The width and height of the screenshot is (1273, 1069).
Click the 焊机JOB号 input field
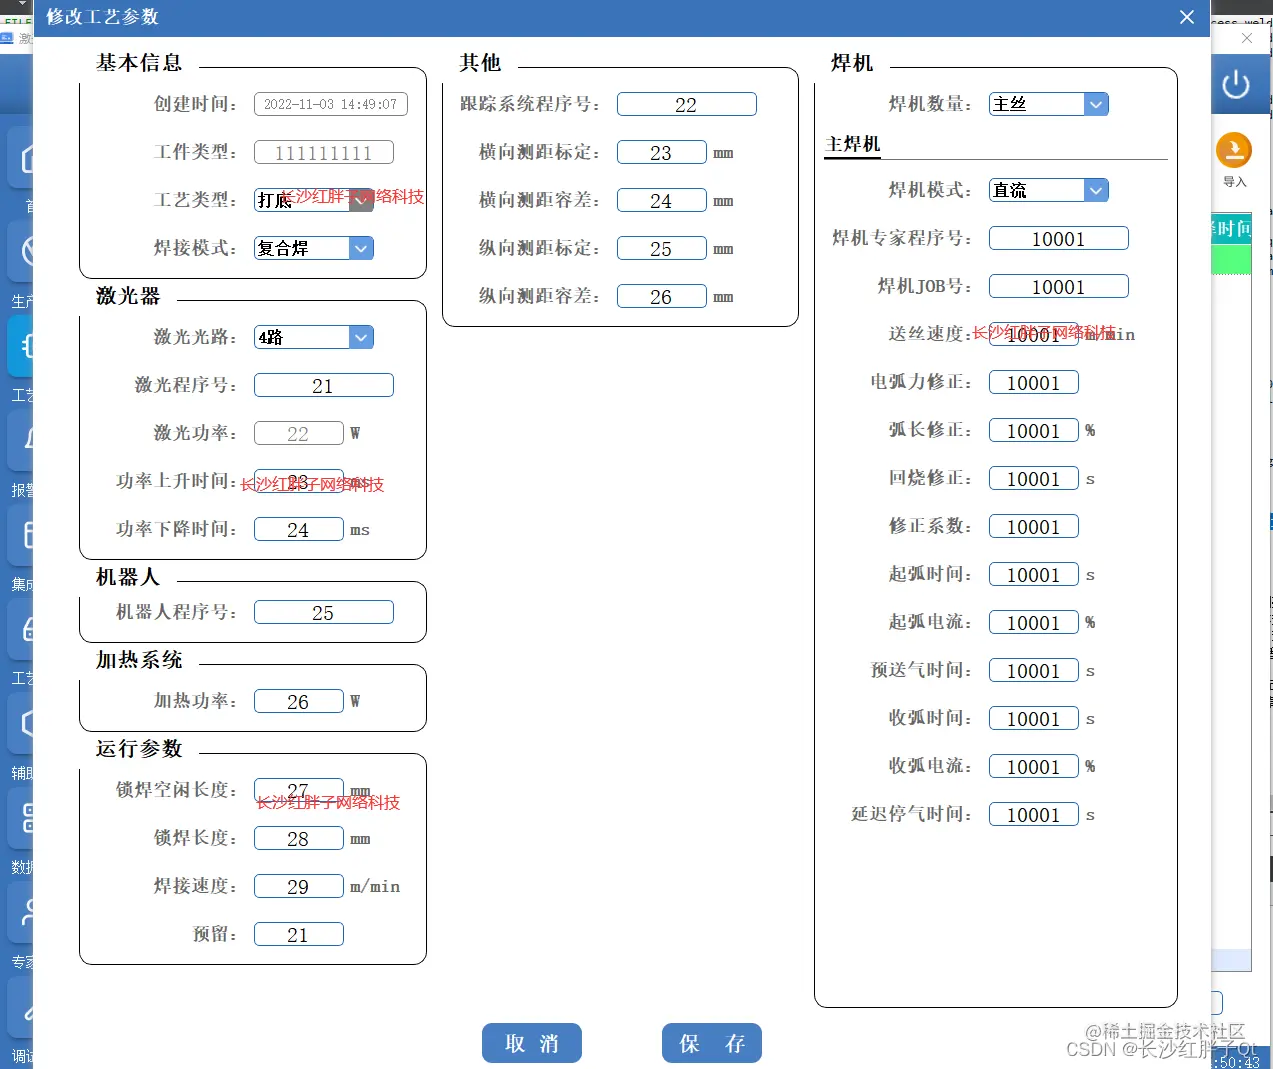point(1058,286)
